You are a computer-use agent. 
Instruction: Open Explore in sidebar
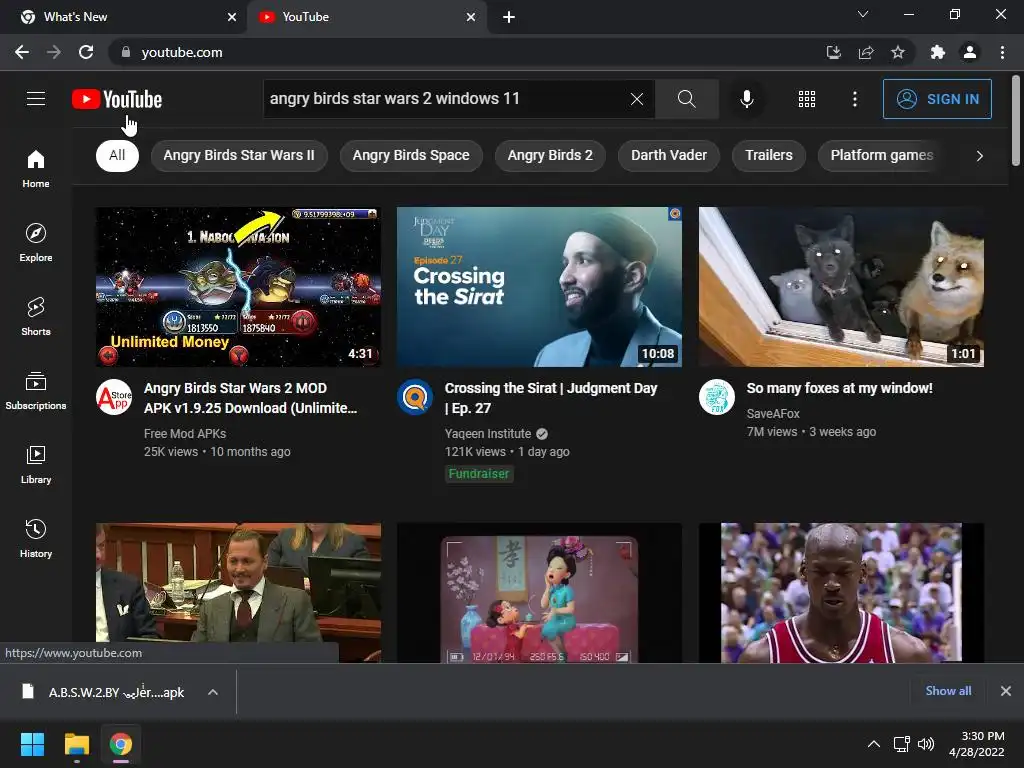[x=36, y=242]
